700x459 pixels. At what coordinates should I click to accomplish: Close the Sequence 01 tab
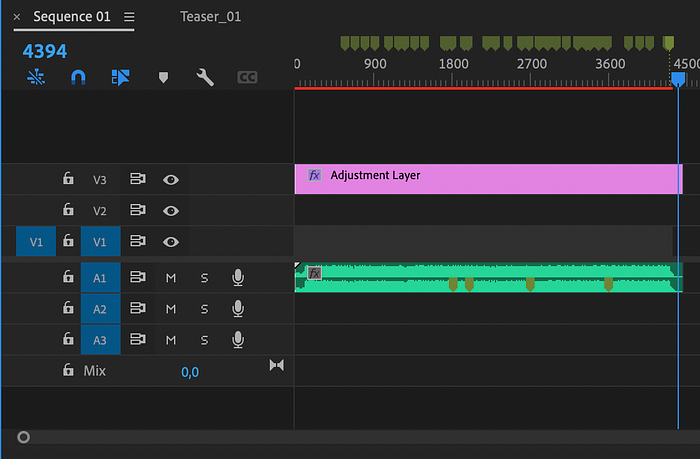pyautogui.click(x=17, y=17)
